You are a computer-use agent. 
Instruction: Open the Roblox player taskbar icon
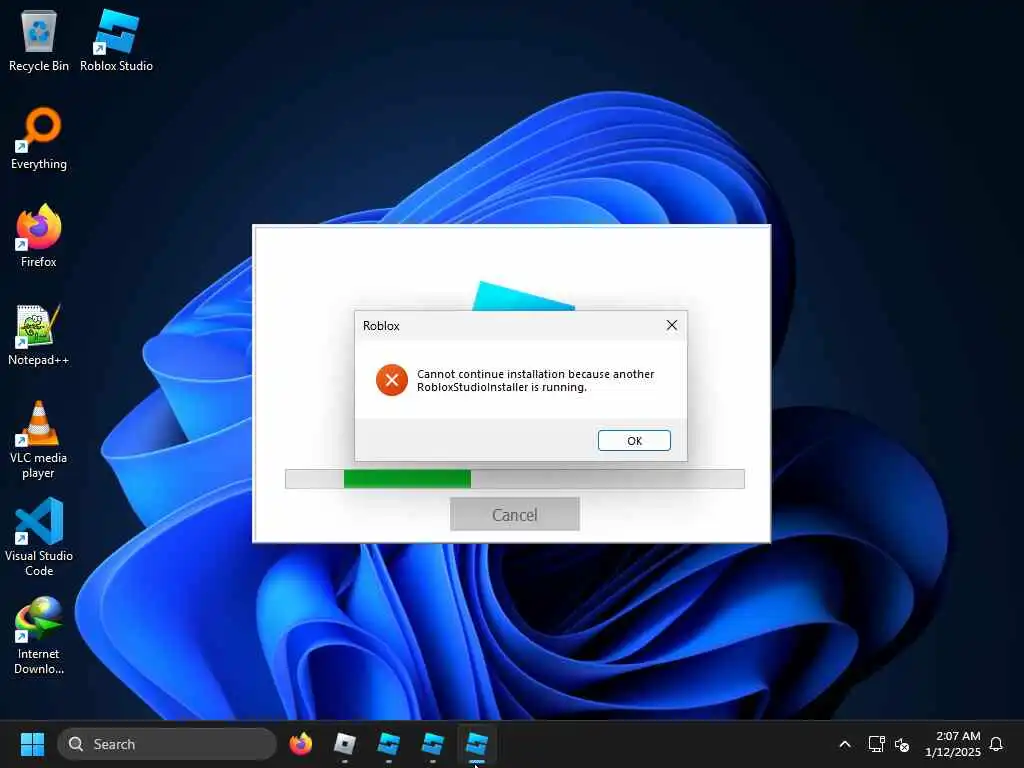345,744
